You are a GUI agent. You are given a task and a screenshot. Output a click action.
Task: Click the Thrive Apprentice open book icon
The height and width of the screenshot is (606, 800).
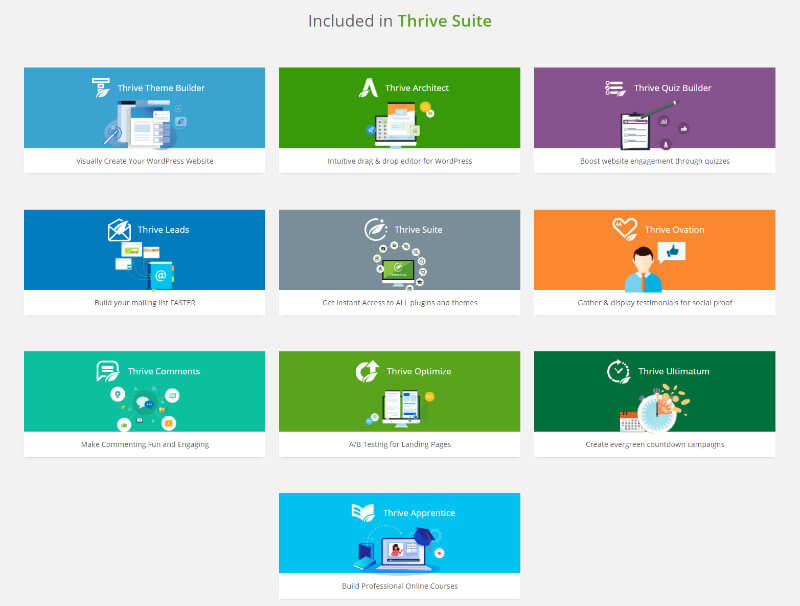coord(363,512)
